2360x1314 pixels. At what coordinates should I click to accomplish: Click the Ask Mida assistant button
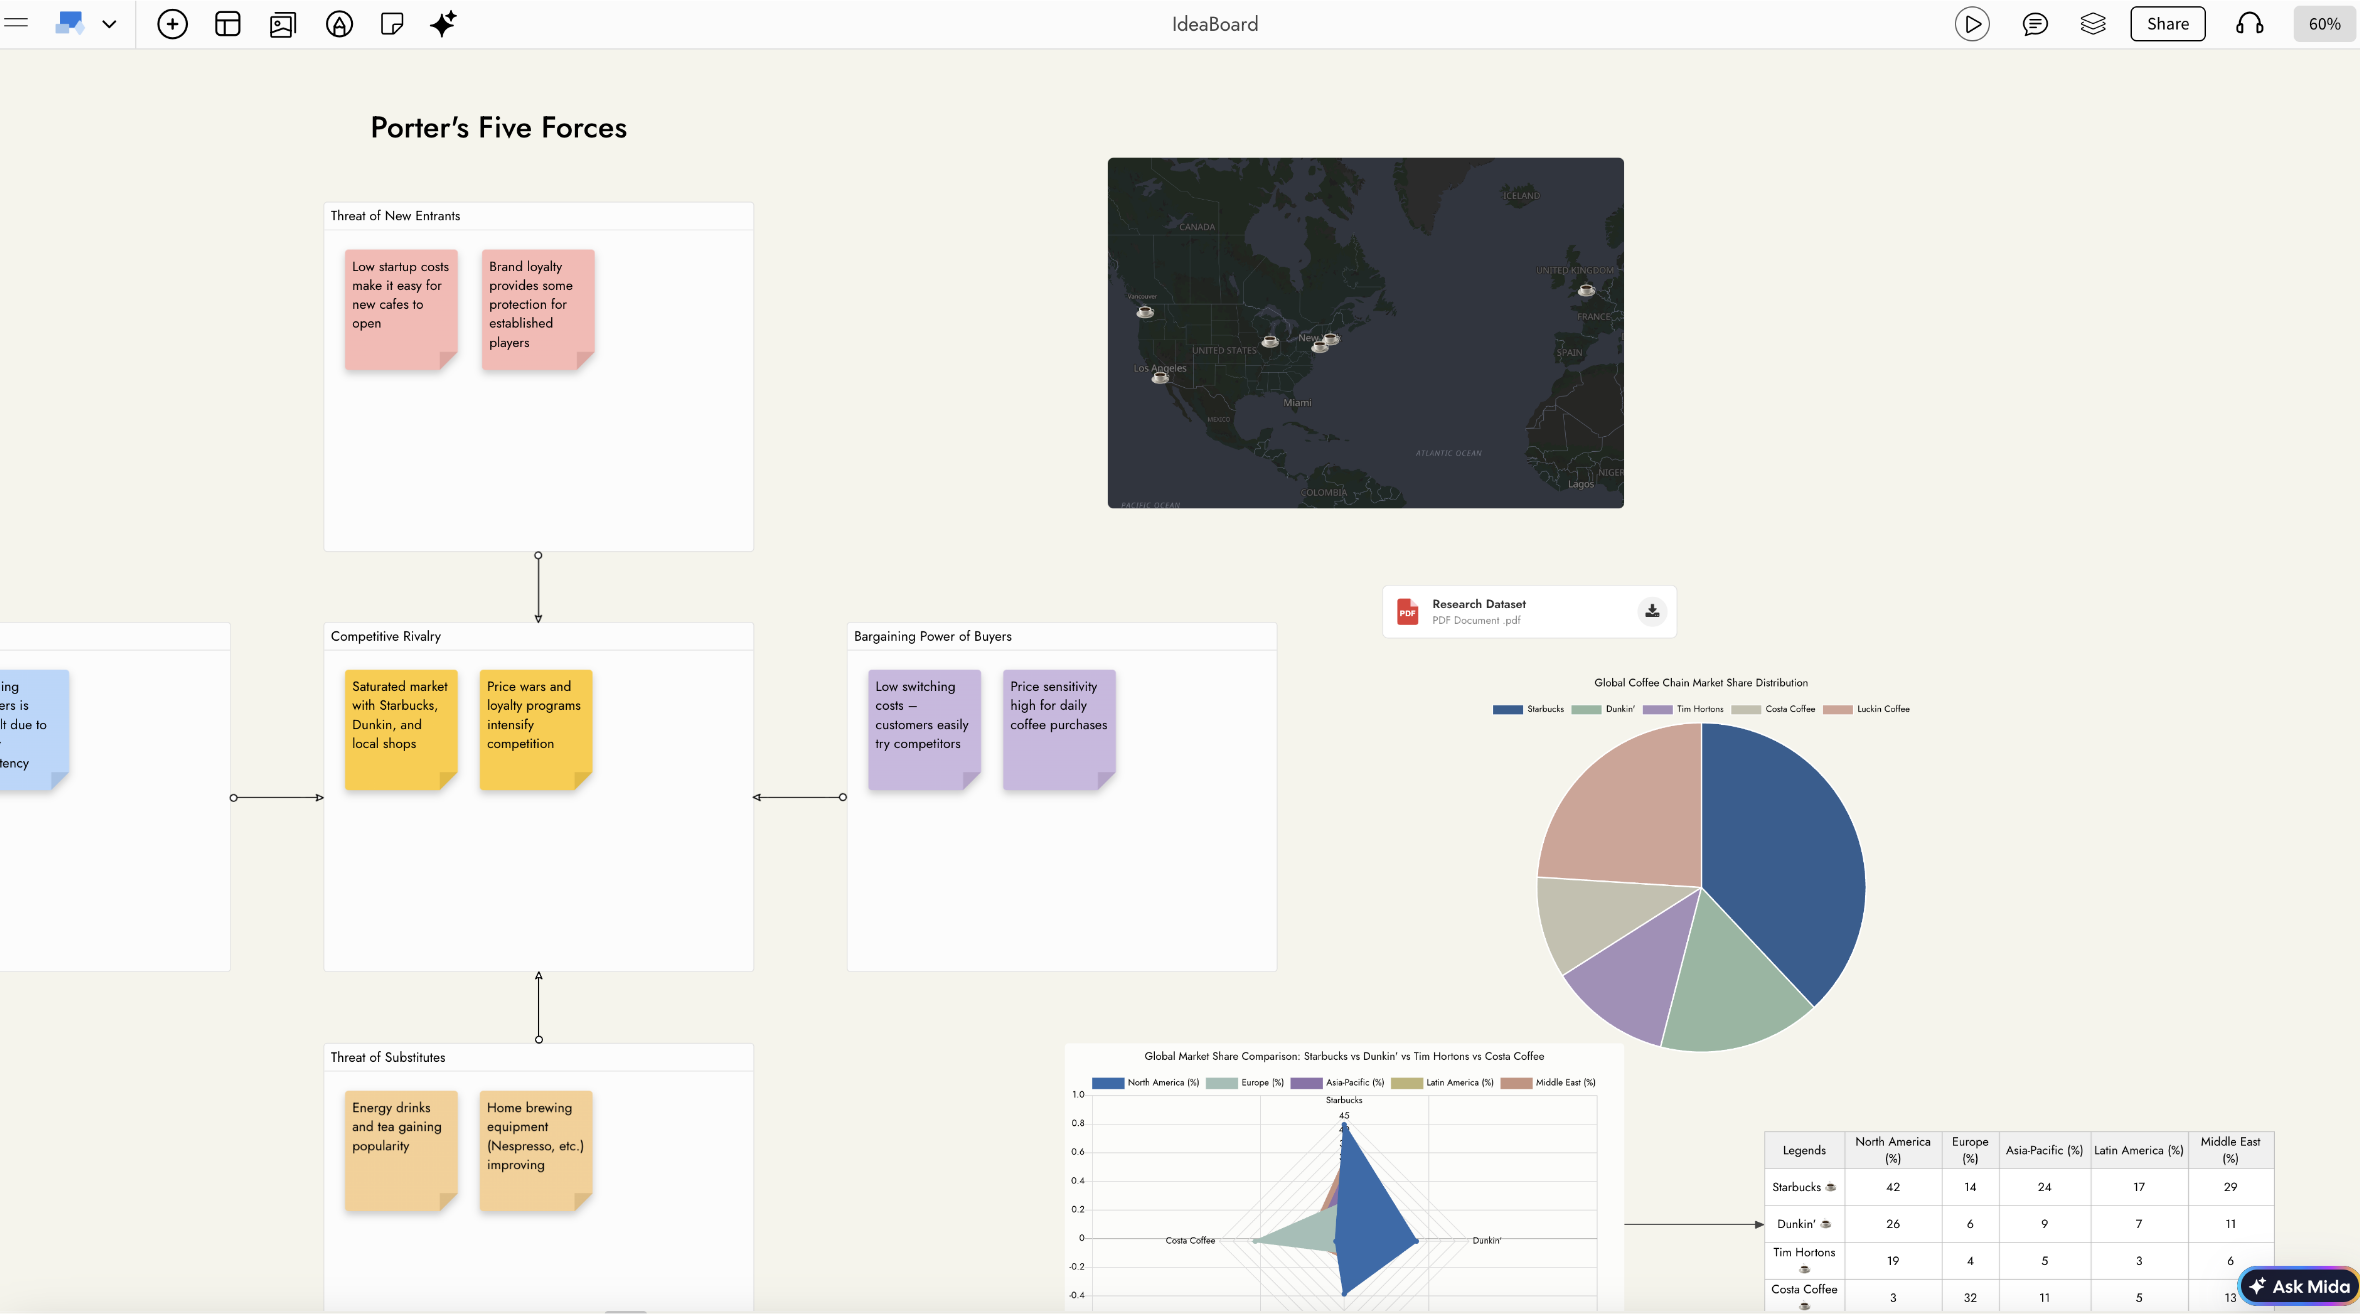[2300, 1286]
